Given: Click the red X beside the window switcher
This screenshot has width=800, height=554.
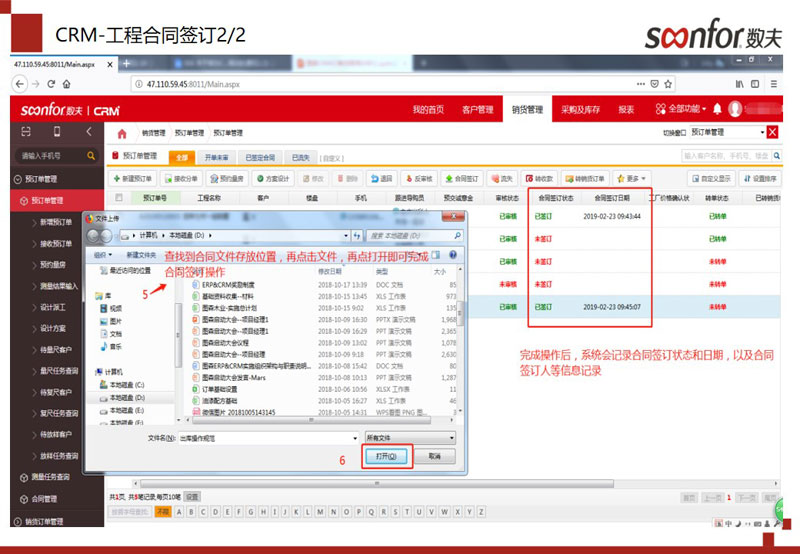Looking at the screenshot, I should [x=772, y=132].
